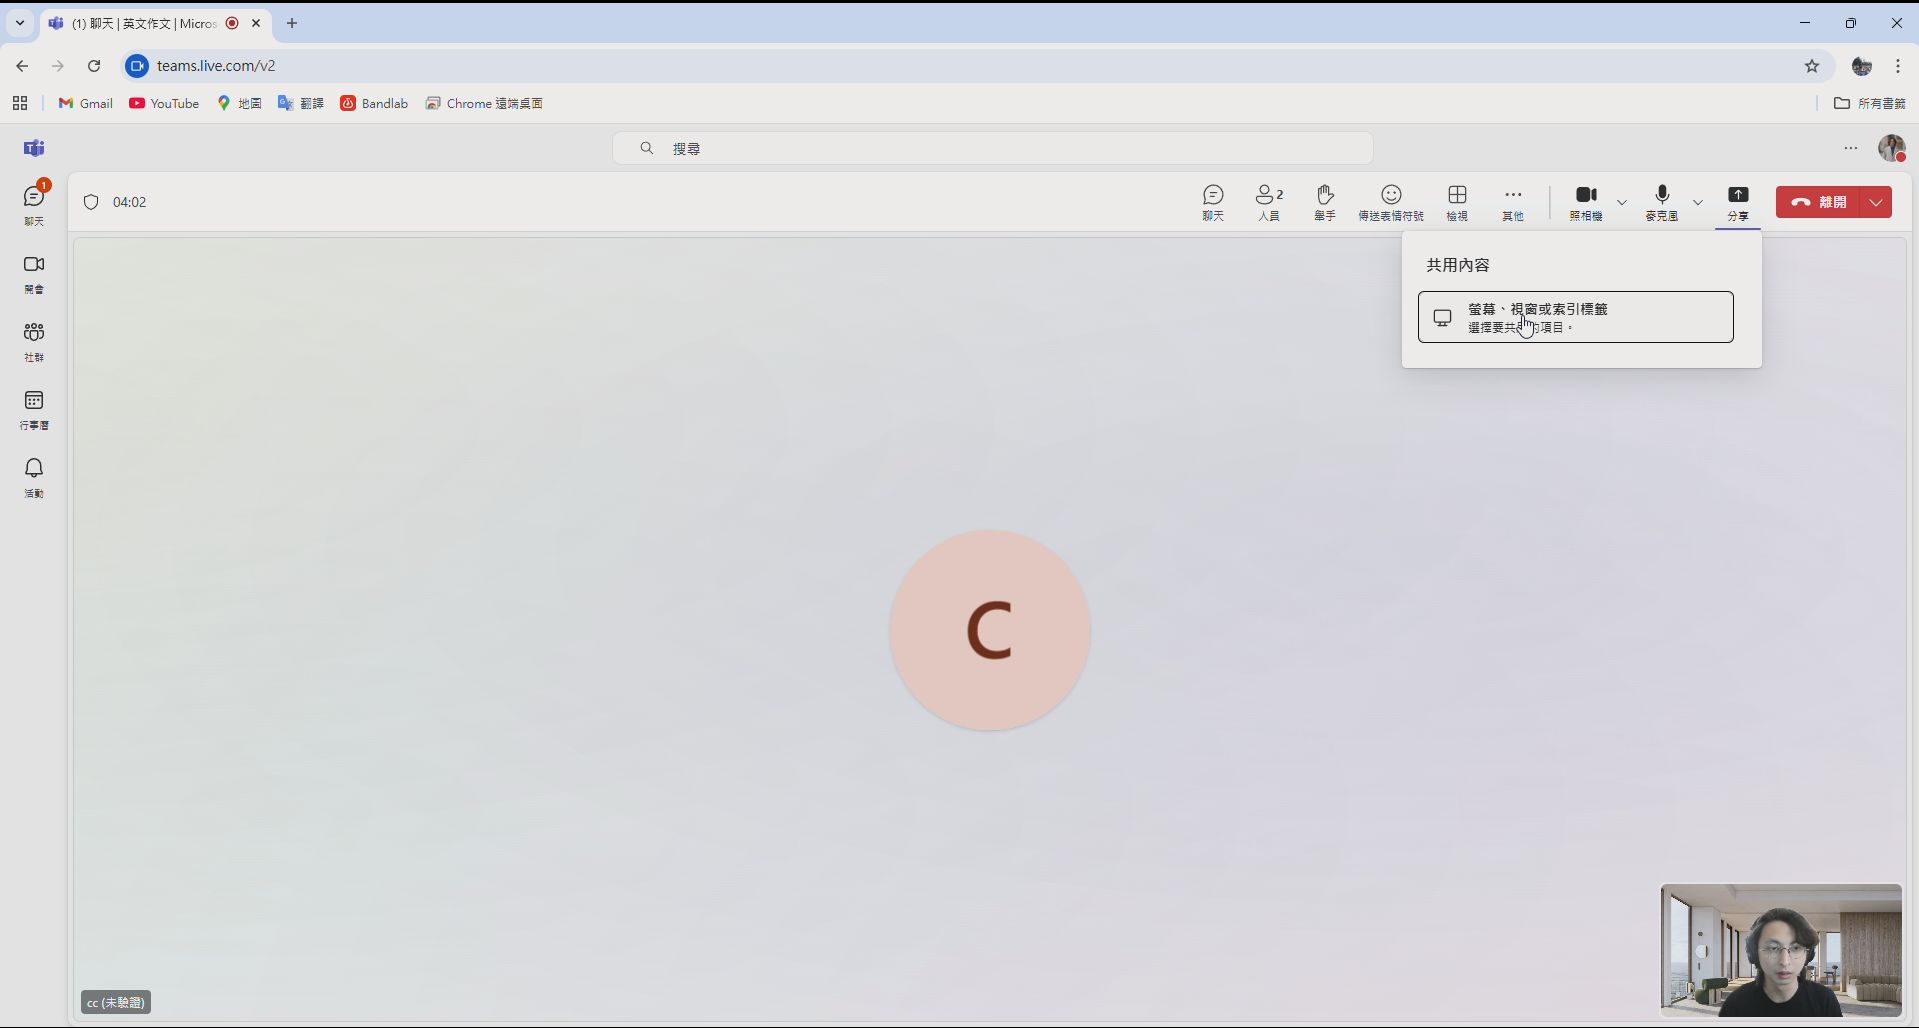The height and width of the screenshot is (1028, 1919).
Task: Open the meeting view layout options
Action: (x=1457, y=202)
